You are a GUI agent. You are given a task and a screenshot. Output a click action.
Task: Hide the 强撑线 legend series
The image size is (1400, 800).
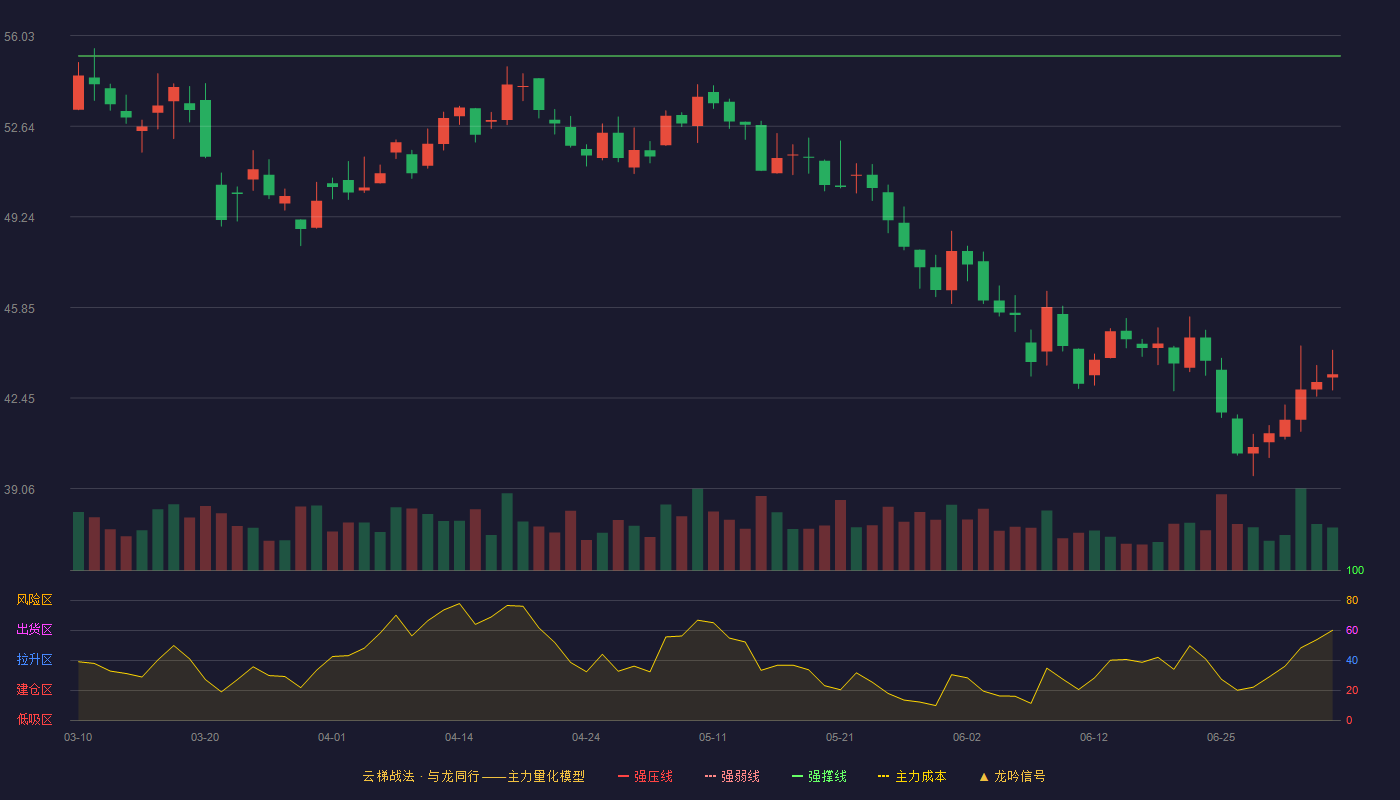point(819,776)
